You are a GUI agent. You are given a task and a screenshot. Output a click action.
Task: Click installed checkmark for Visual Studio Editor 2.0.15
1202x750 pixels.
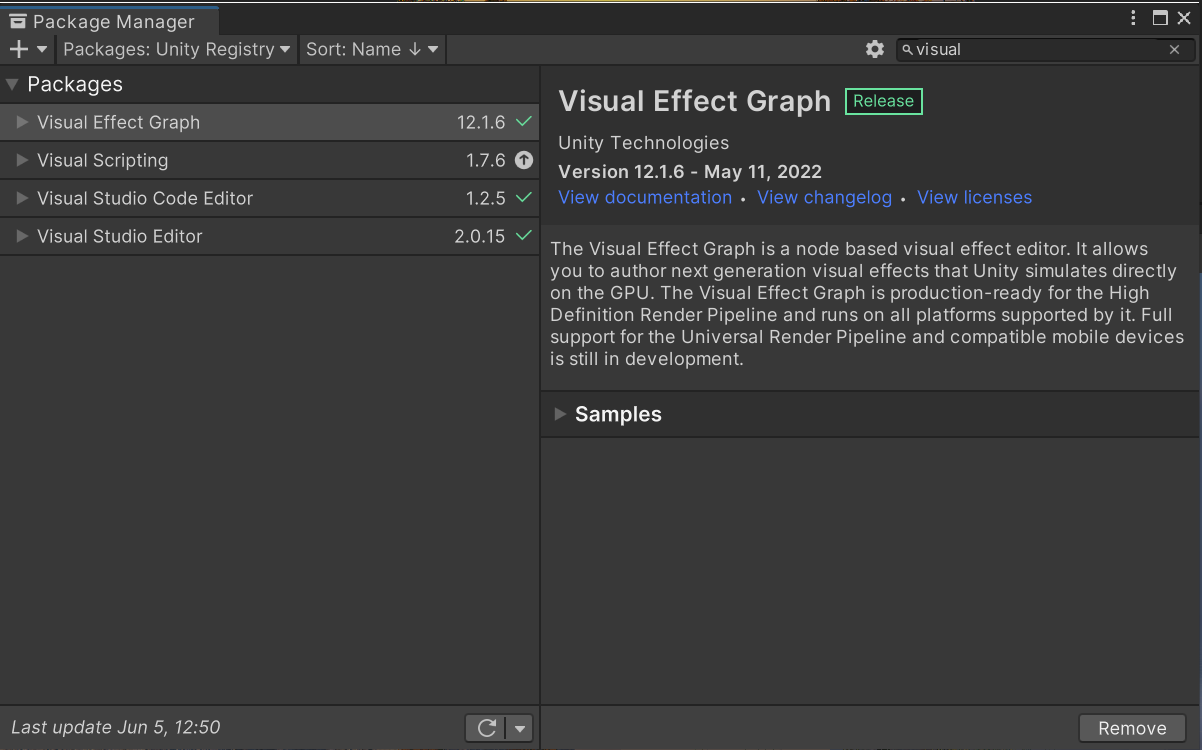pos(523,236)
